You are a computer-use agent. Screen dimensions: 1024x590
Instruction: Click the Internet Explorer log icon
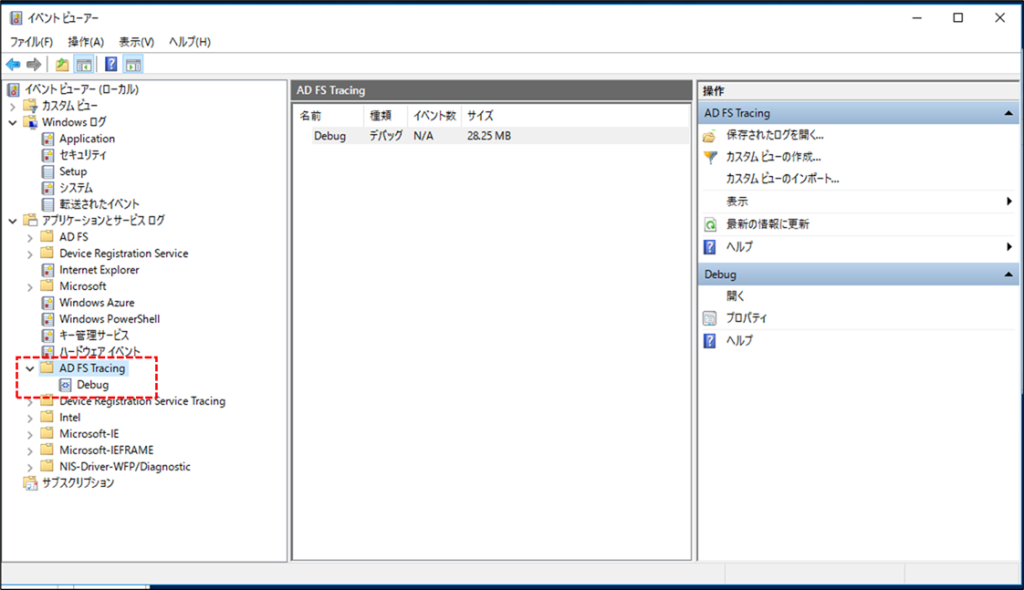point(48,270)
